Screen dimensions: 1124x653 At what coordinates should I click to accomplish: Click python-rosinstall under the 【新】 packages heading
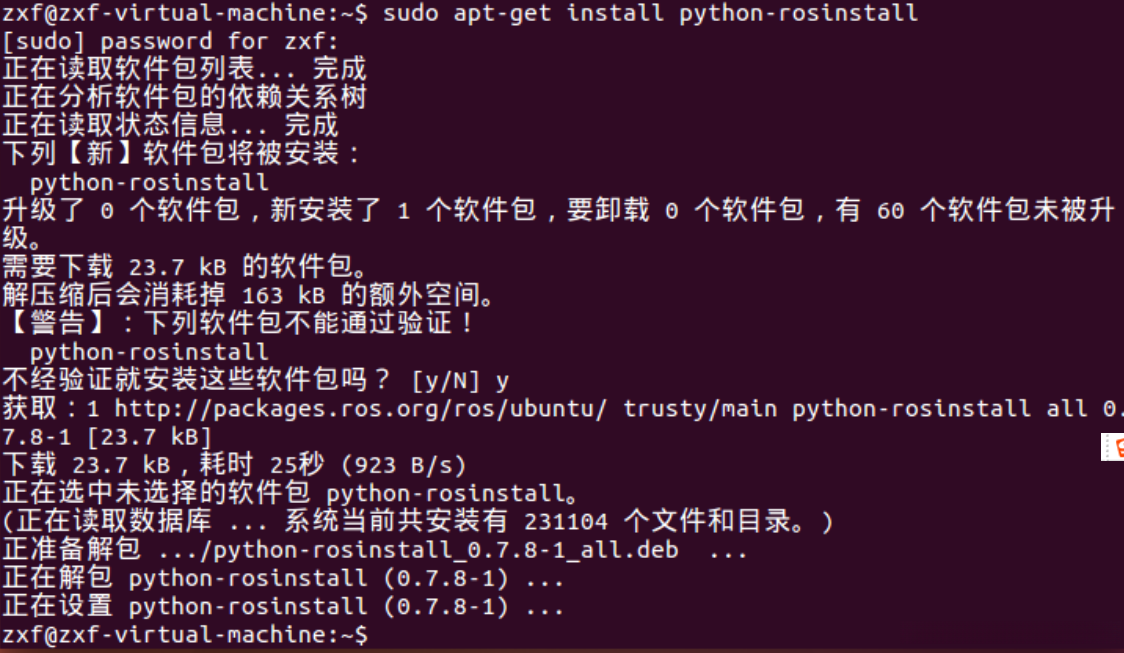[x=149, y=183]
